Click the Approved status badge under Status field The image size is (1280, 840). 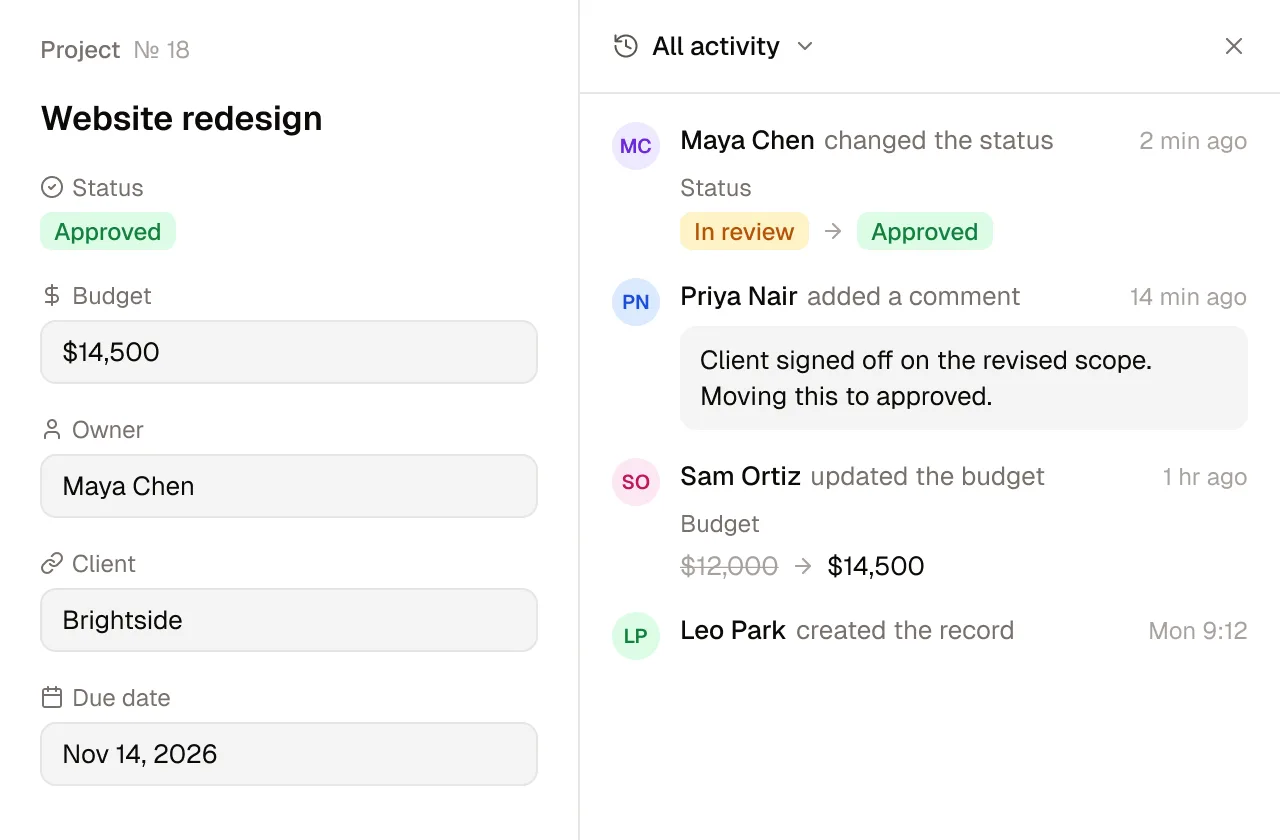click(108, 231)
